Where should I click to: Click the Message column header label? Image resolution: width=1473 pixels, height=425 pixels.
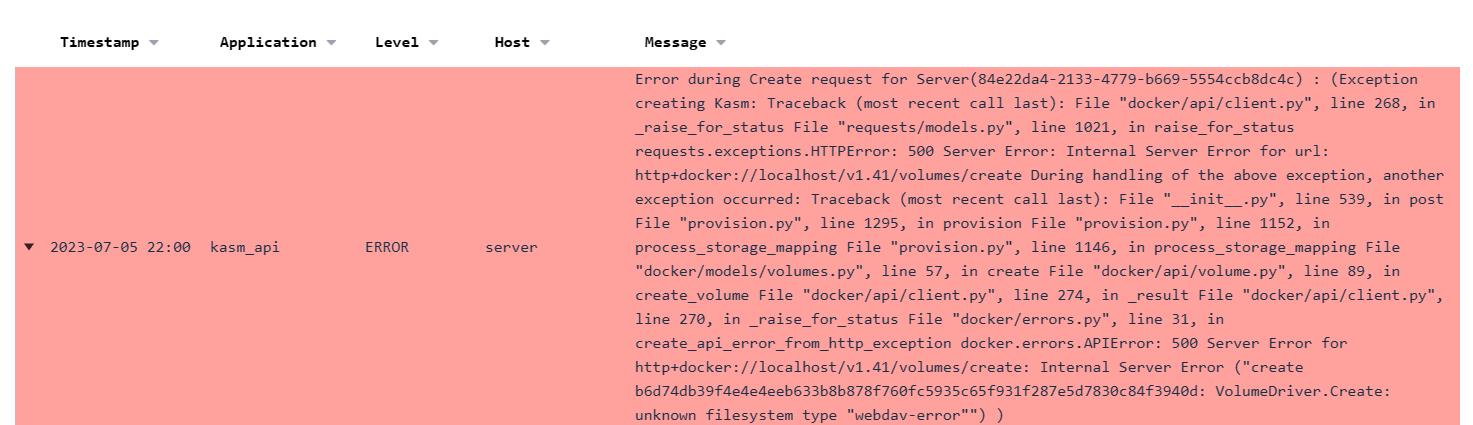675,43
